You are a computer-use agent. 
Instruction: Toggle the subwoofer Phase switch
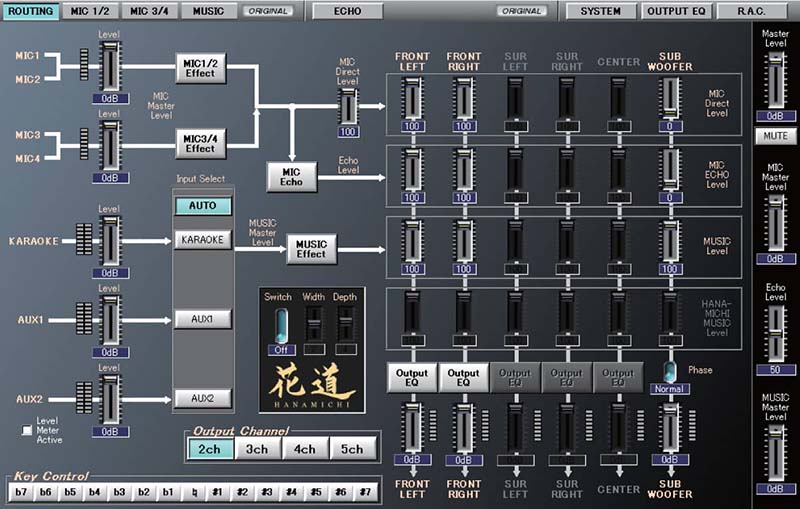coord(670,372)
